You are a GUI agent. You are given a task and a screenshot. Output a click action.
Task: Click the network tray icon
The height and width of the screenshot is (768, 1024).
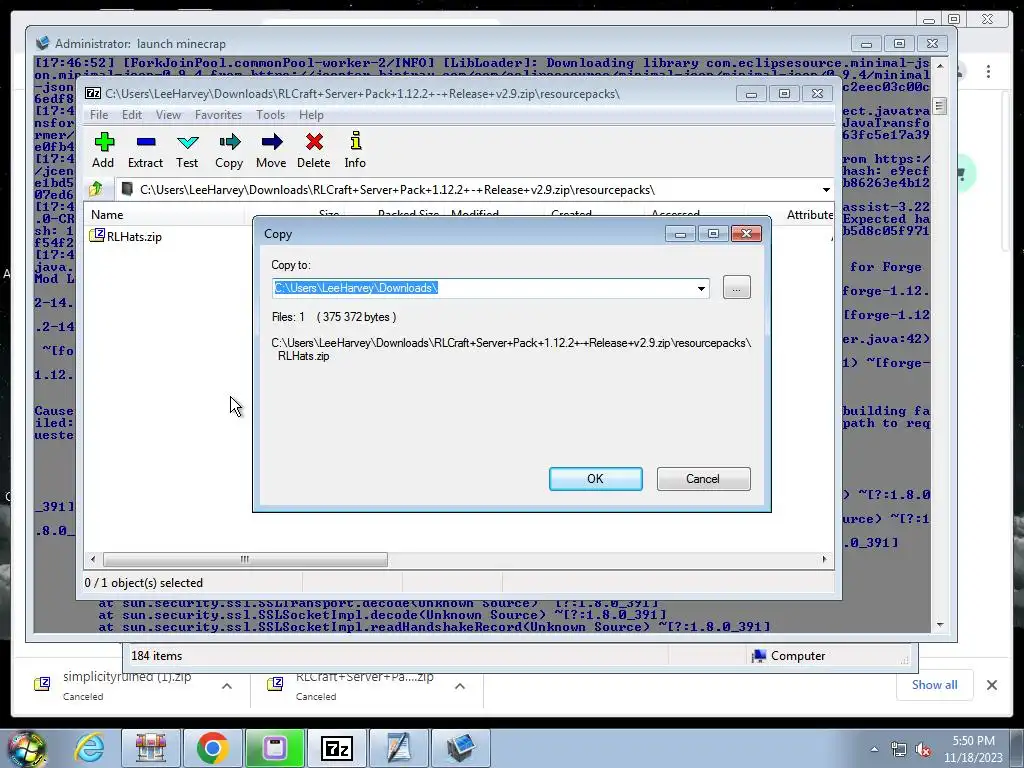click(899, 750)
